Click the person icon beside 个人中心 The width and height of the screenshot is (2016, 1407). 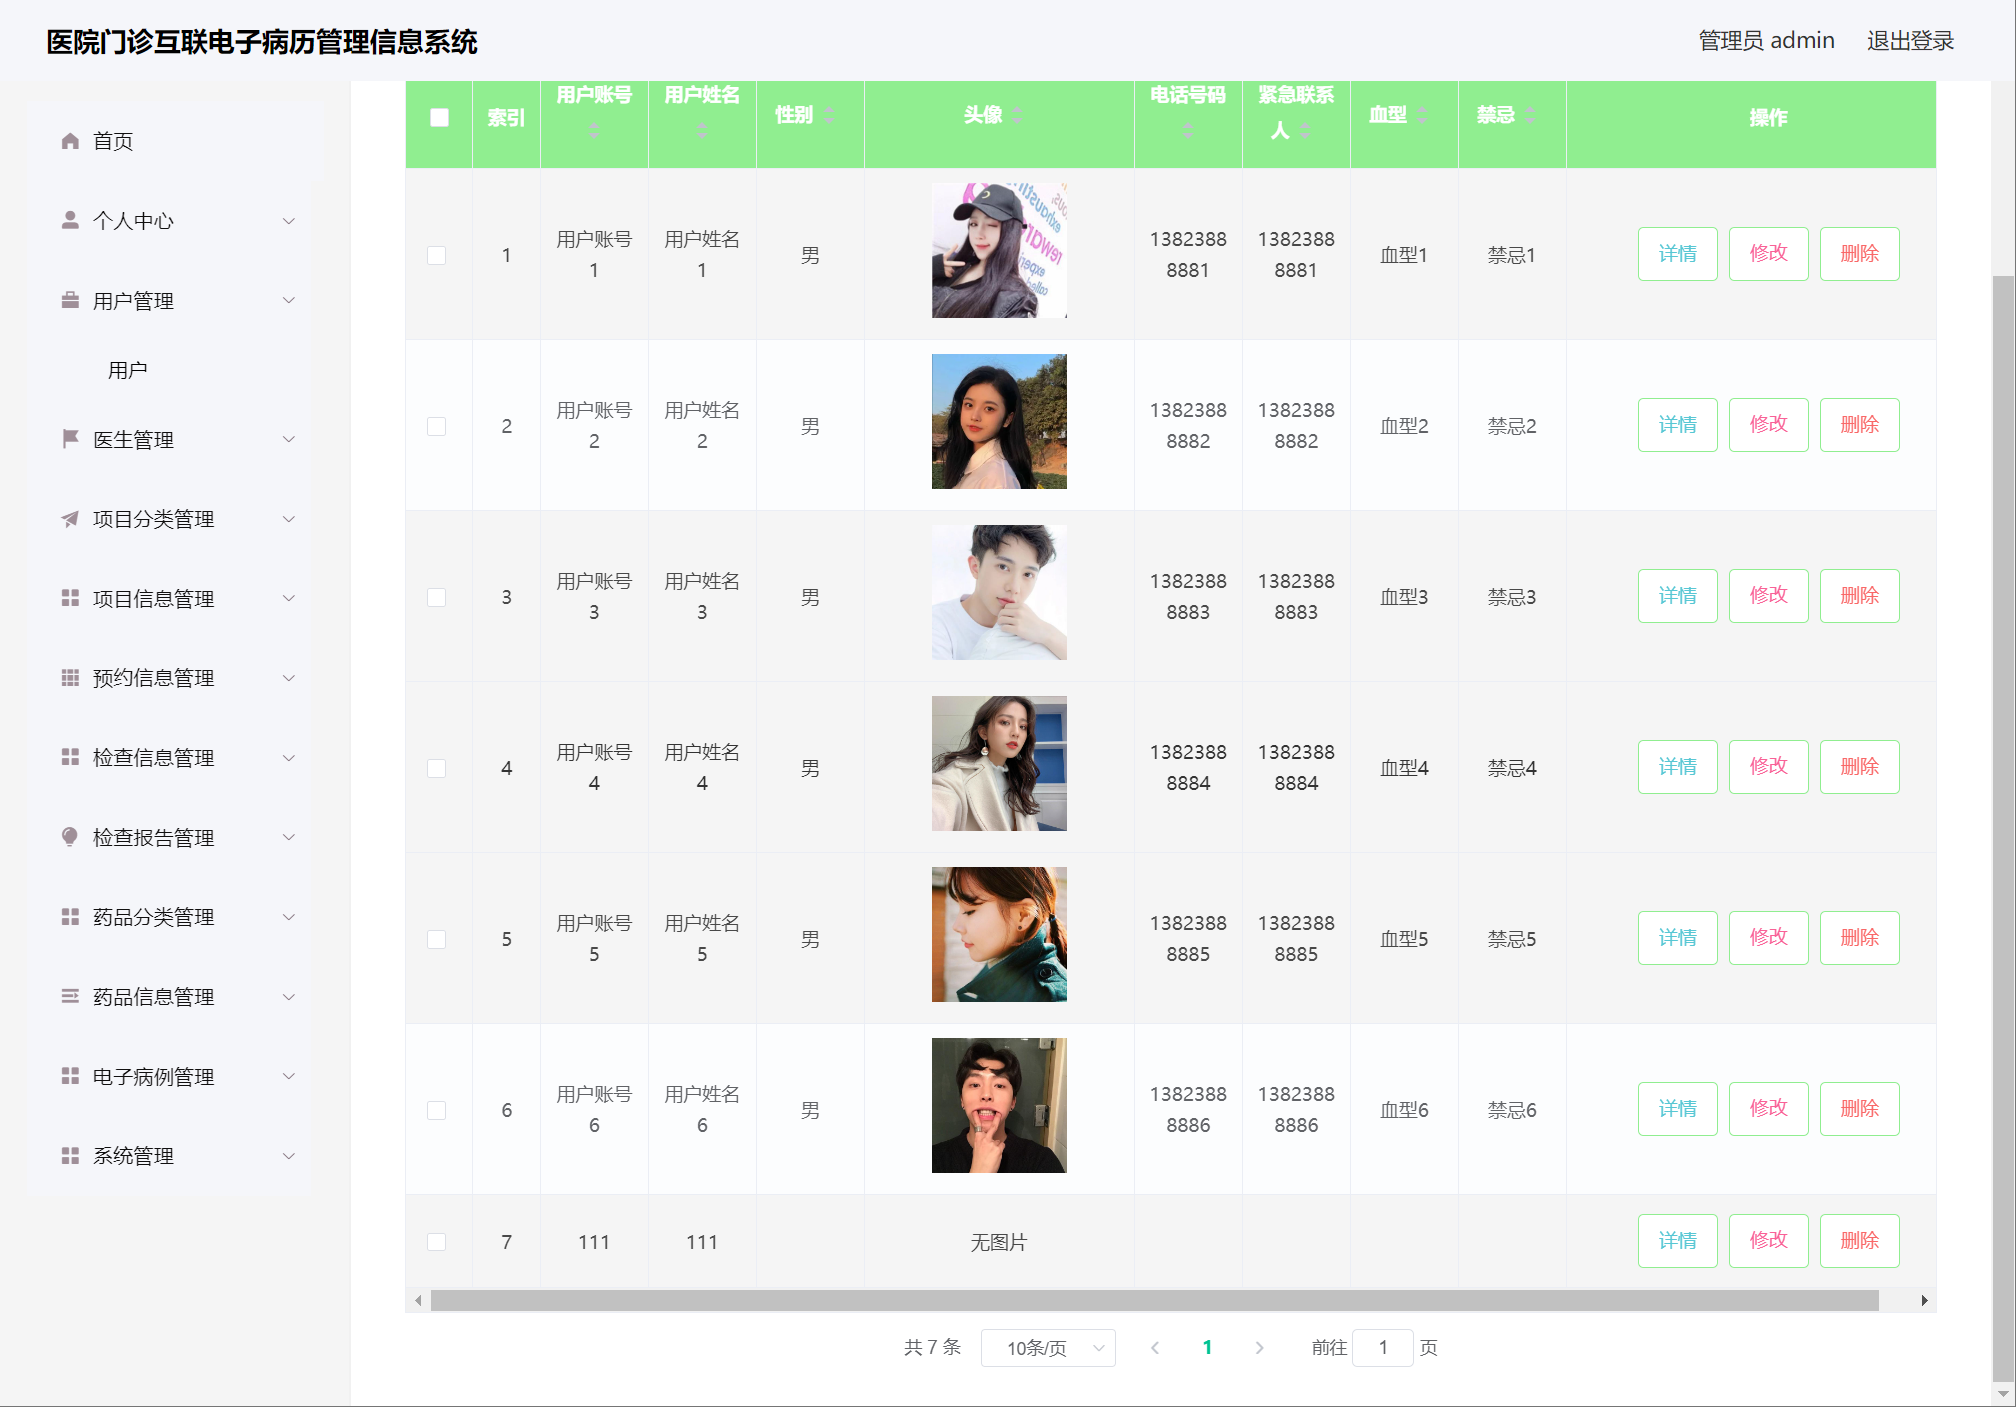click(x=70, y=220)
